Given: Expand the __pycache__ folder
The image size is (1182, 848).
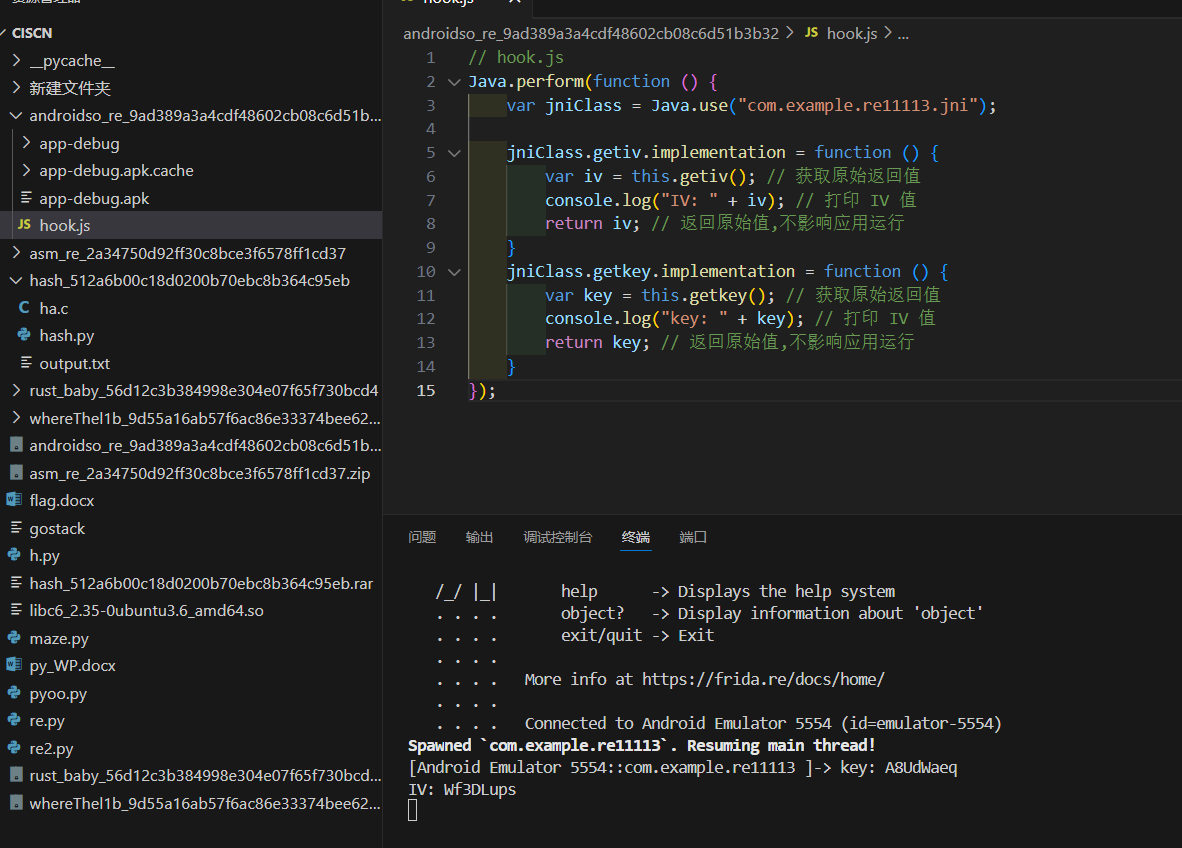Looking at the screenshot, I should [16, 60].
